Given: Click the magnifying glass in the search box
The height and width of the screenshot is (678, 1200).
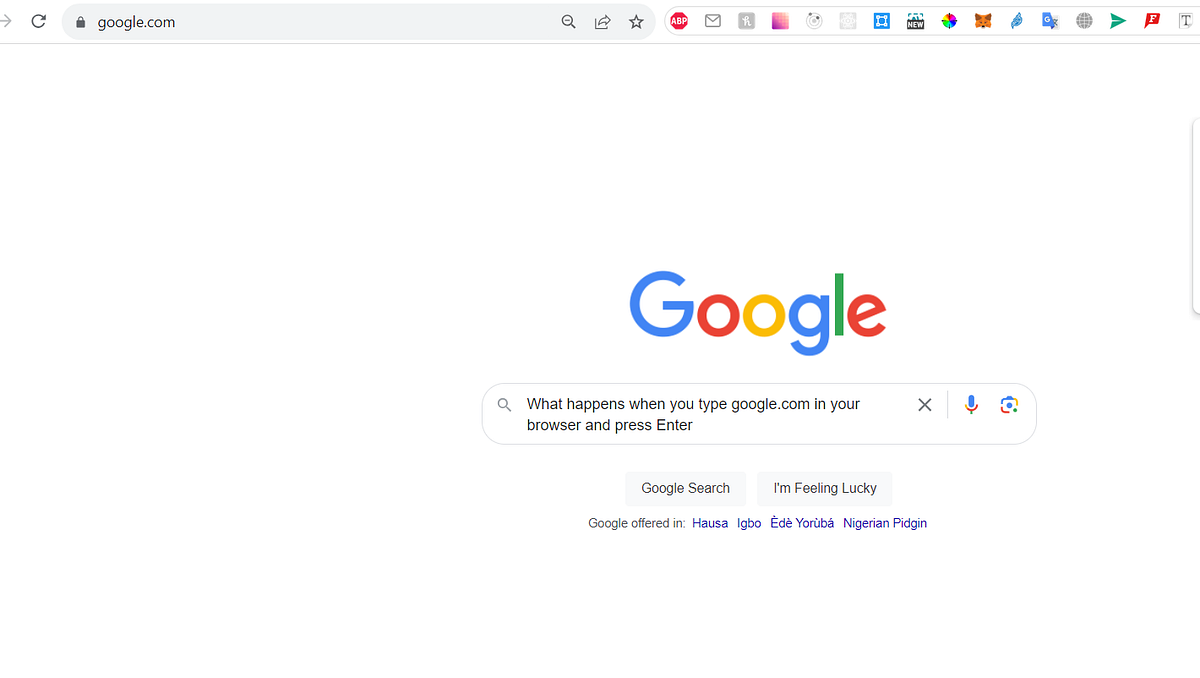Looking at the screenshot, I should tap(504, 404).
